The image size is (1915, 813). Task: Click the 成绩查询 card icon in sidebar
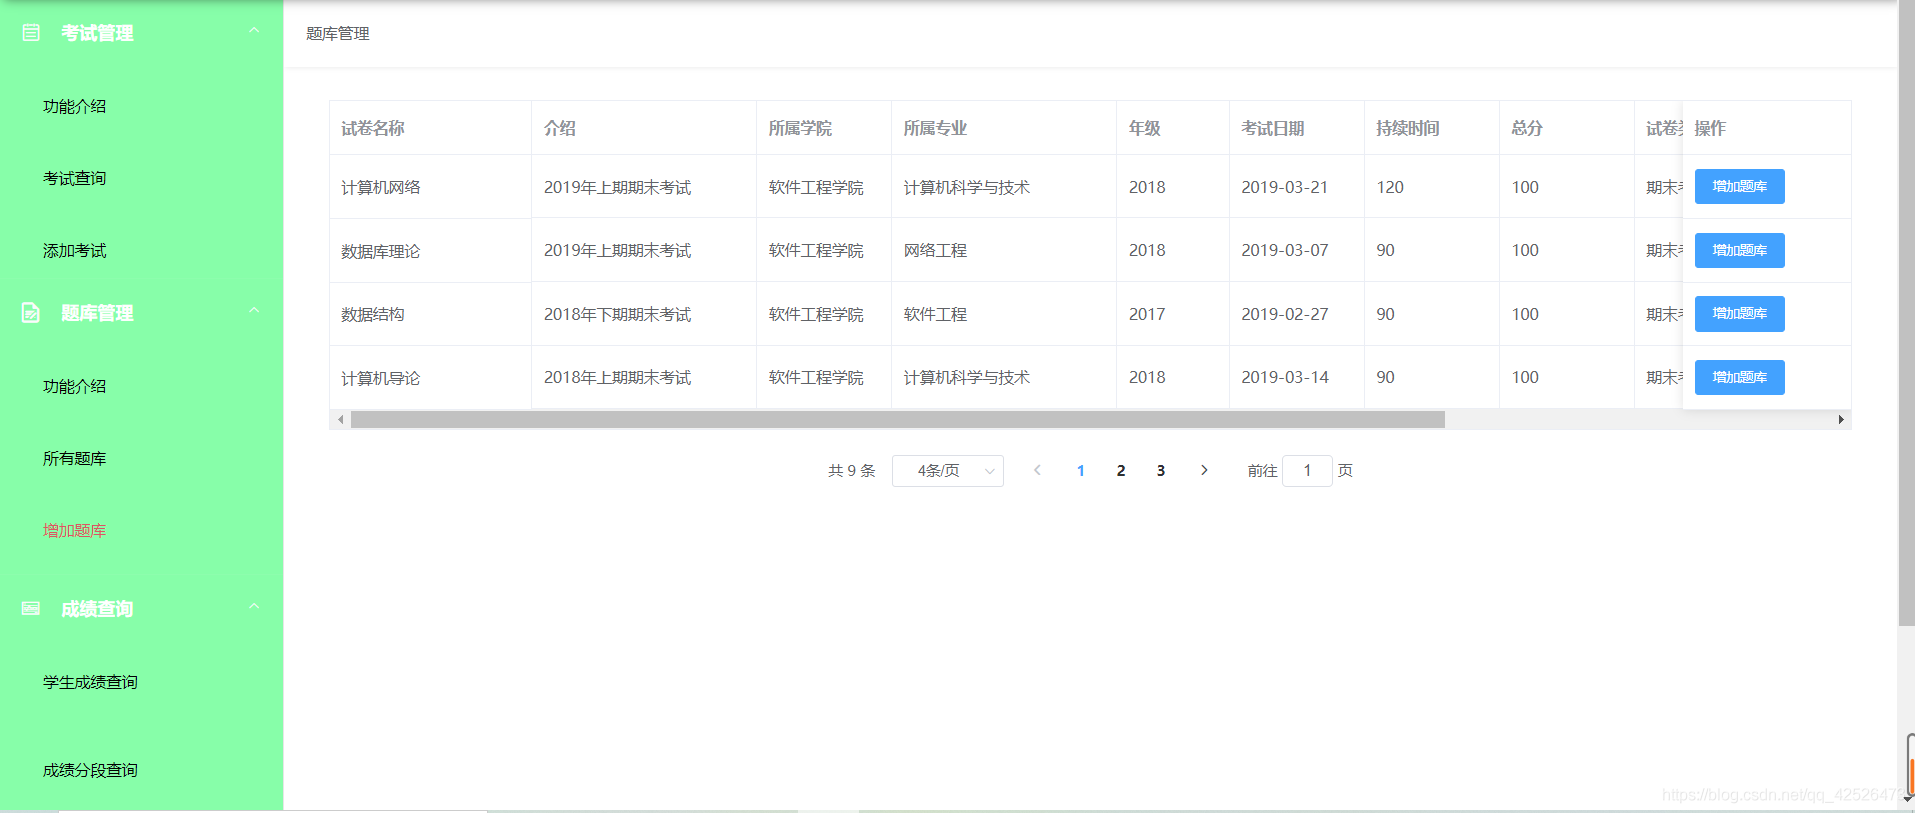tap(31, 608)
